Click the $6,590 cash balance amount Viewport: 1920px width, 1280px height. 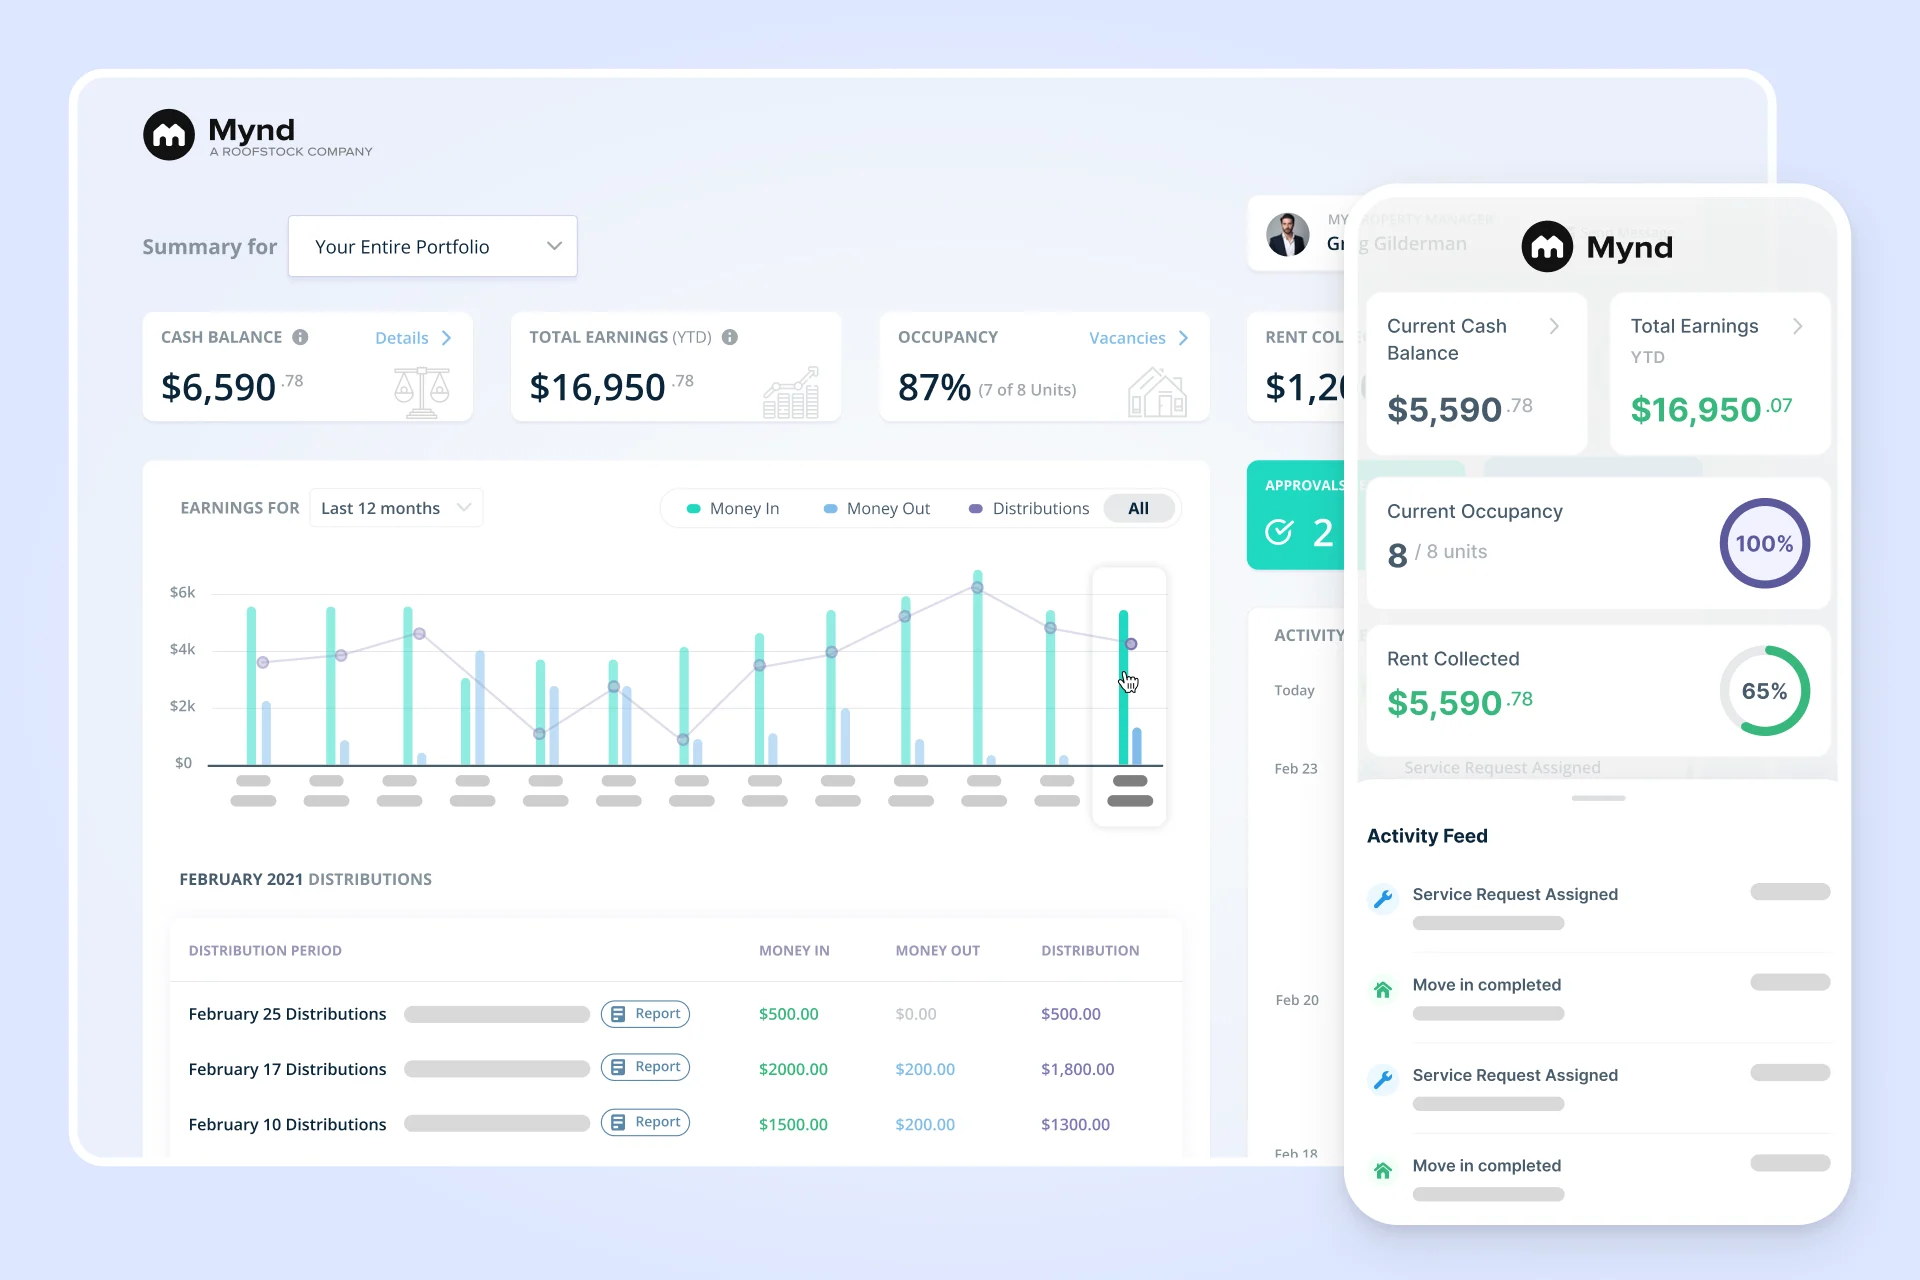232,387
